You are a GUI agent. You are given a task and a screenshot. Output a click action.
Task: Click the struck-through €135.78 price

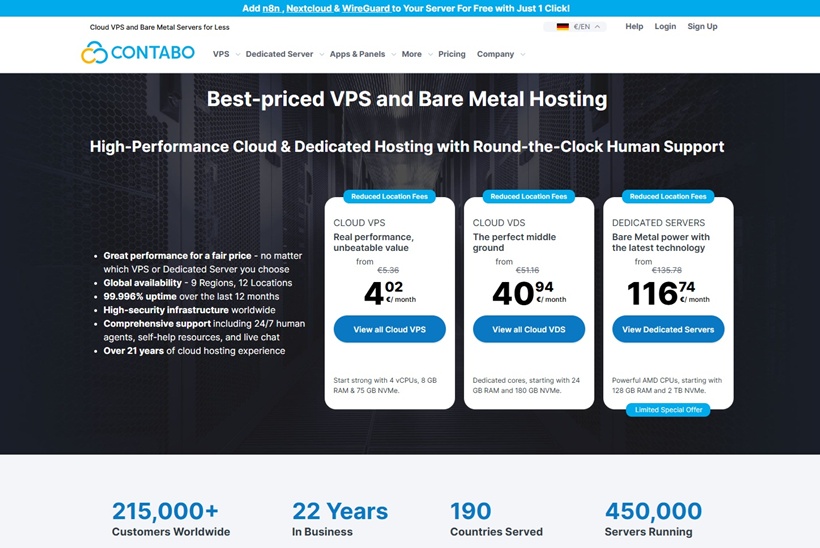pyautogui.click(x=666, y=270)
